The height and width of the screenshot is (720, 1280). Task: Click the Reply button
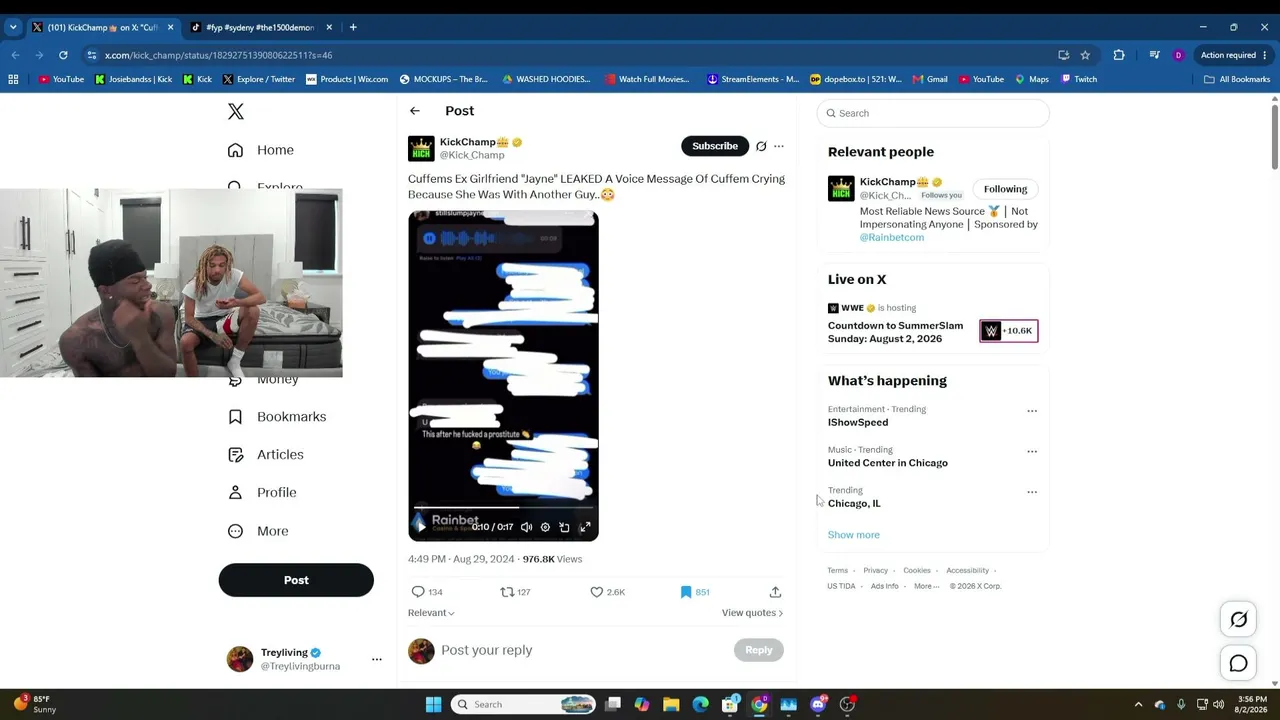[759, 650]
